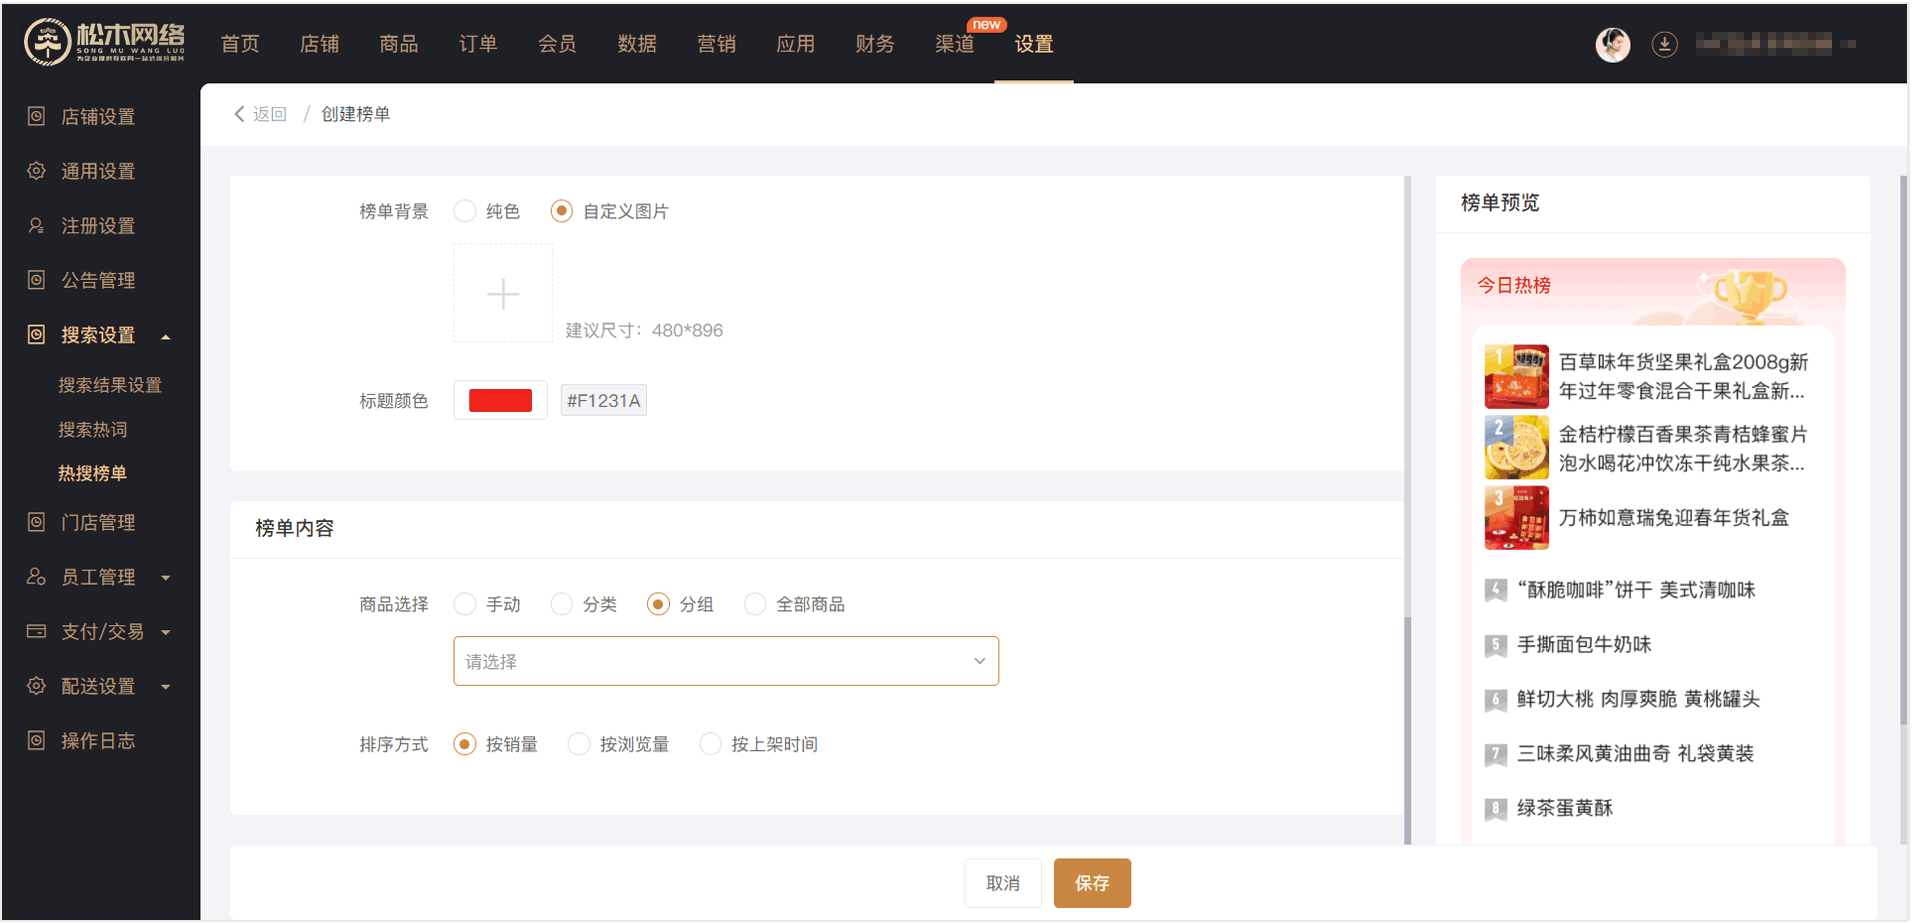
Task: Click the #F1231A color hex field
Action: [x=603, y=401]
